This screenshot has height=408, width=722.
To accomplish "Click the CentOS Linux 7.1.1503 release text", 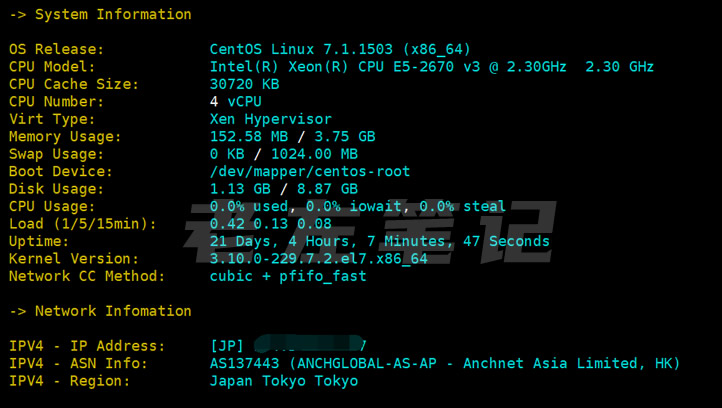I will click(340, 49).
